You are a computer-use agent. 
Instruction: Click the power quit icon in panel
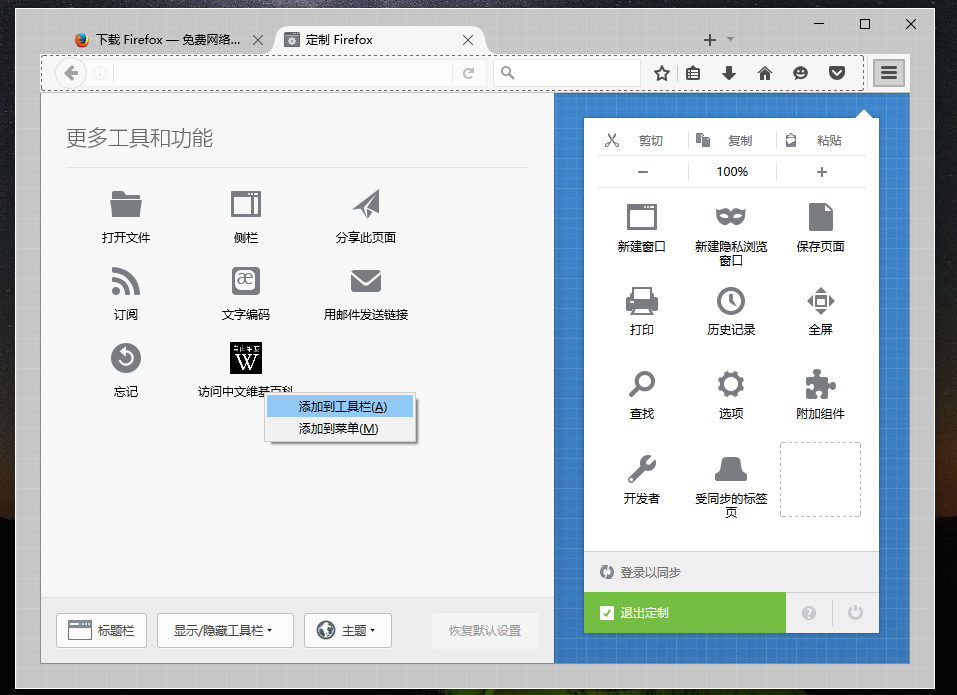point(855,613)
